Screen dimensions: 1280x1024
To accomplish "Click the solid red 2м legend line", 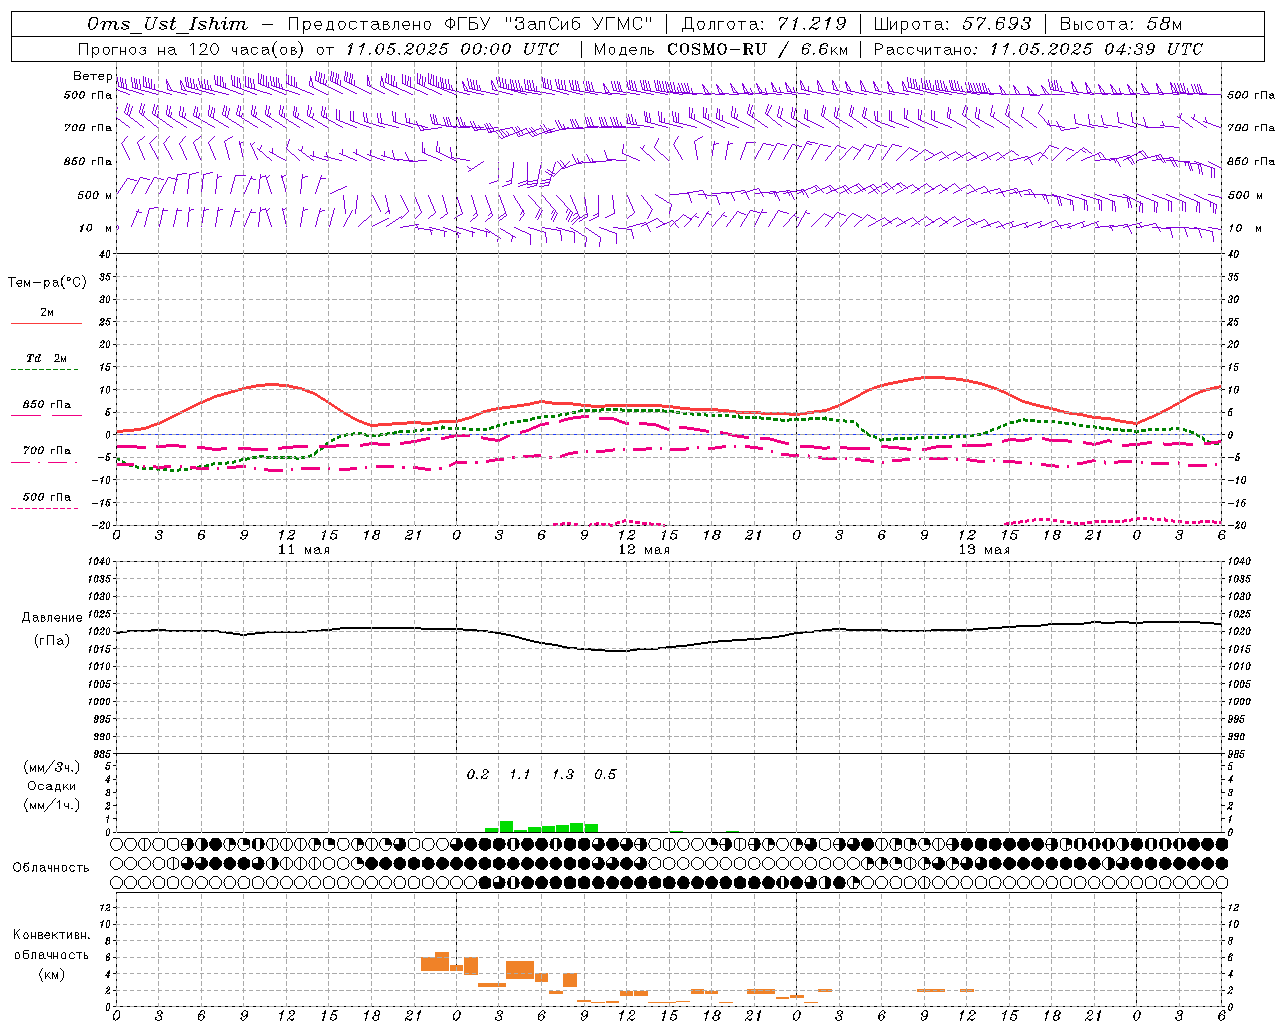I will [x=46, y=323].
